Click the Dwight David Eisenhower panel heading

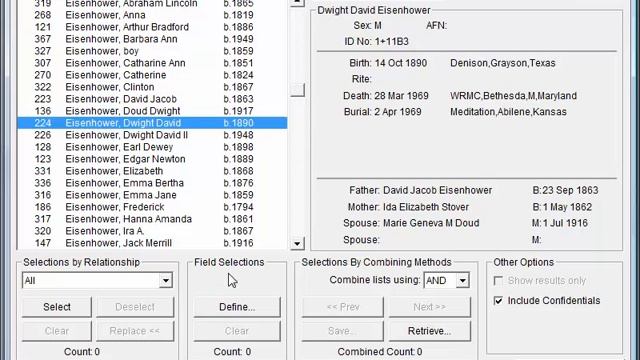374,11
